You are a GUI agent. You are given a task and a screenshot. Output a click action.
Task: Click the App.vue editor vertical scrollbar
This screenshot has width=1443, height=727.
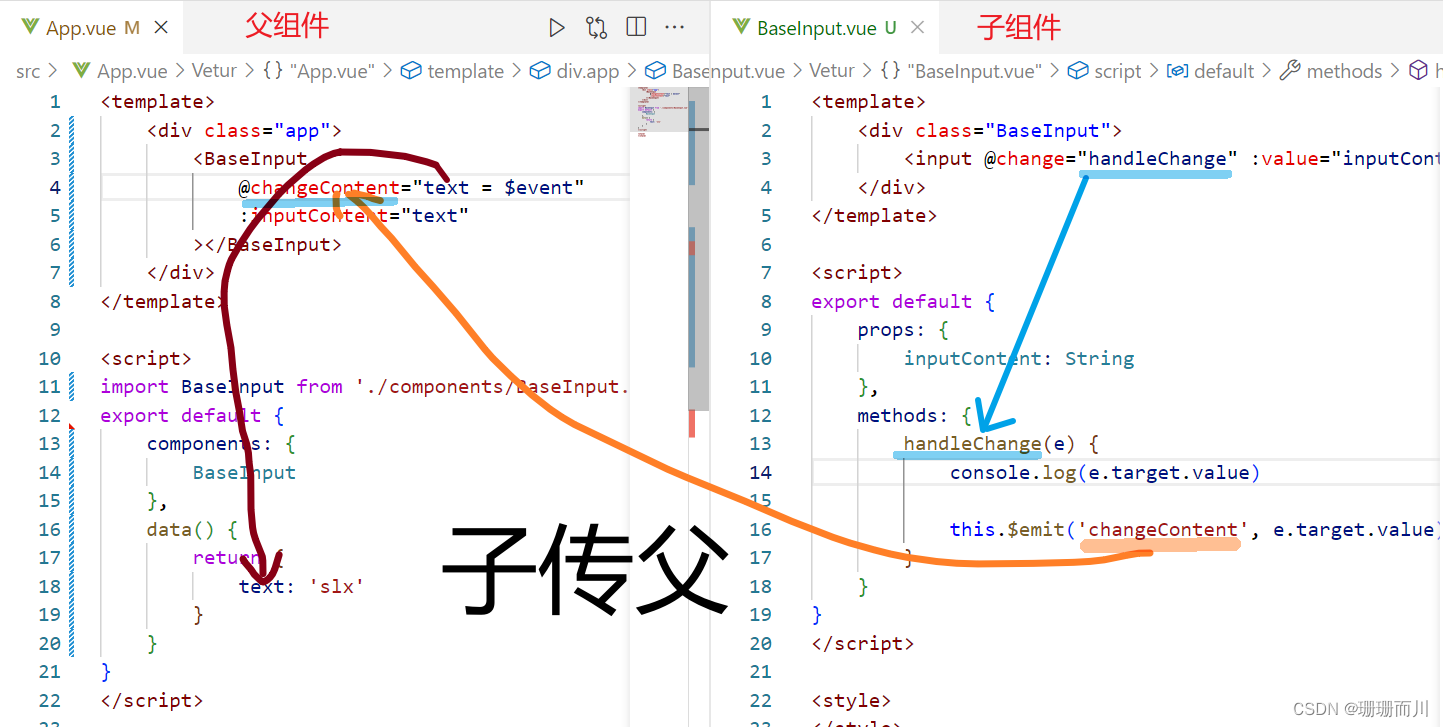pyautogui.click(x=700, y=250)
